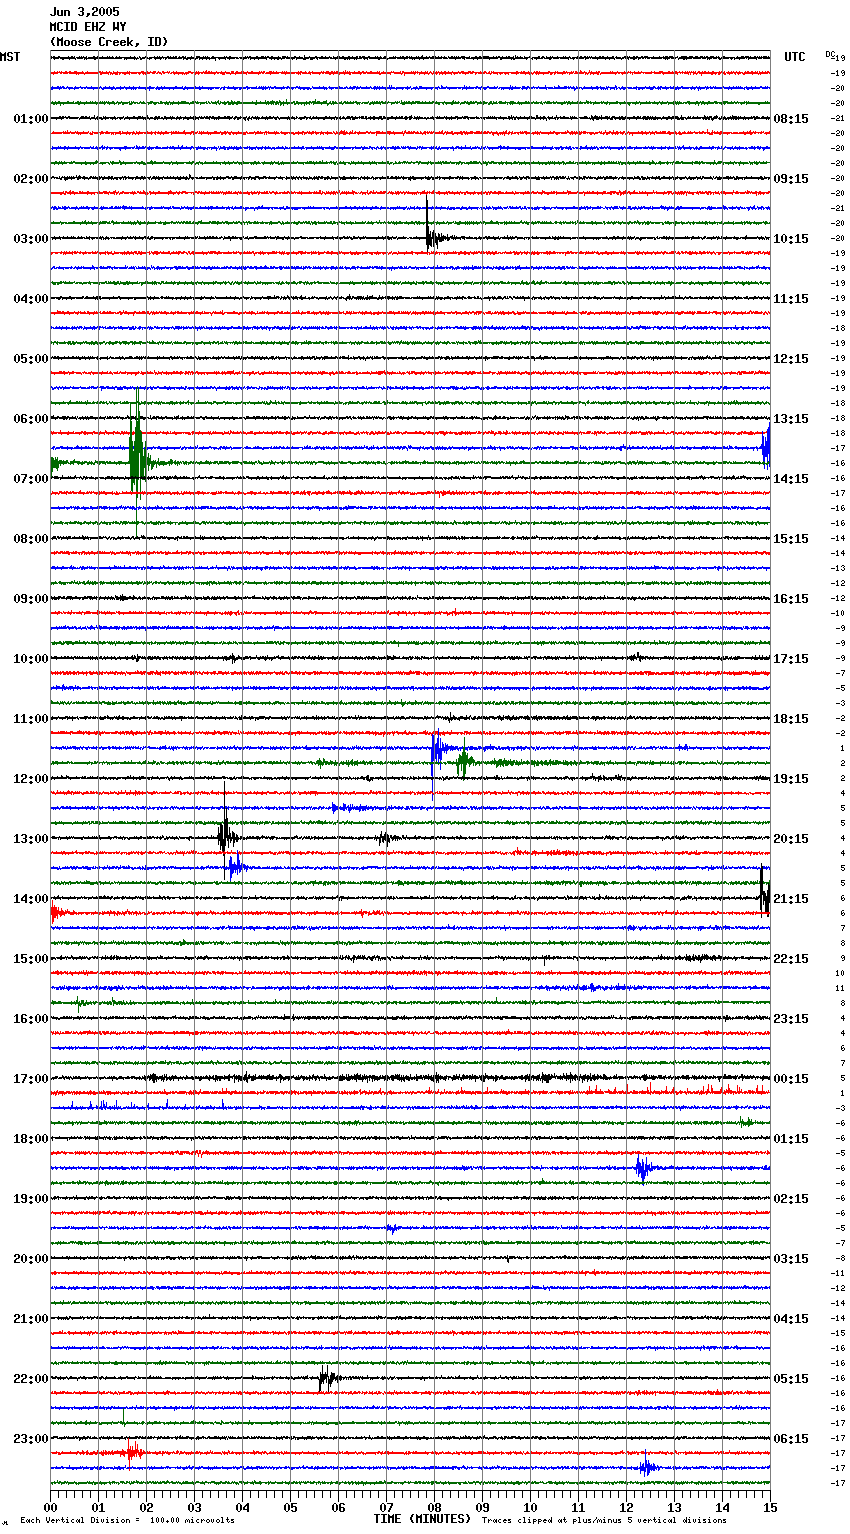Click the '23:00' MST hour label
850x1534 pixels.
tap(30, 1439)
